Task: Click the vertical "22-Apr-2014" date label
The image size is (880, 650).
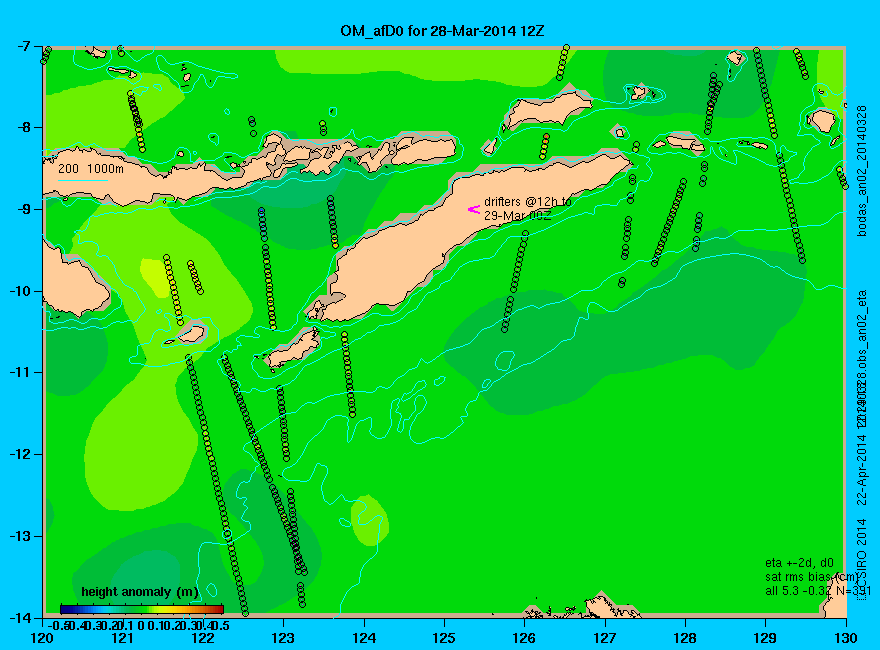Action: coord(862,469)
